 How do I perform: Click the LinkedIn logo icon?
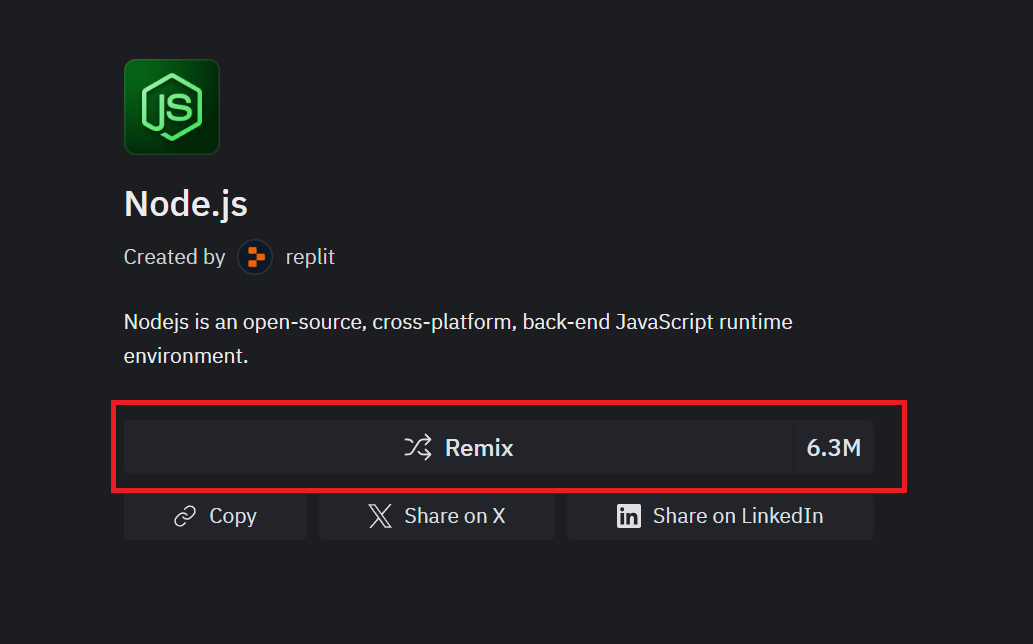(628, 516)
